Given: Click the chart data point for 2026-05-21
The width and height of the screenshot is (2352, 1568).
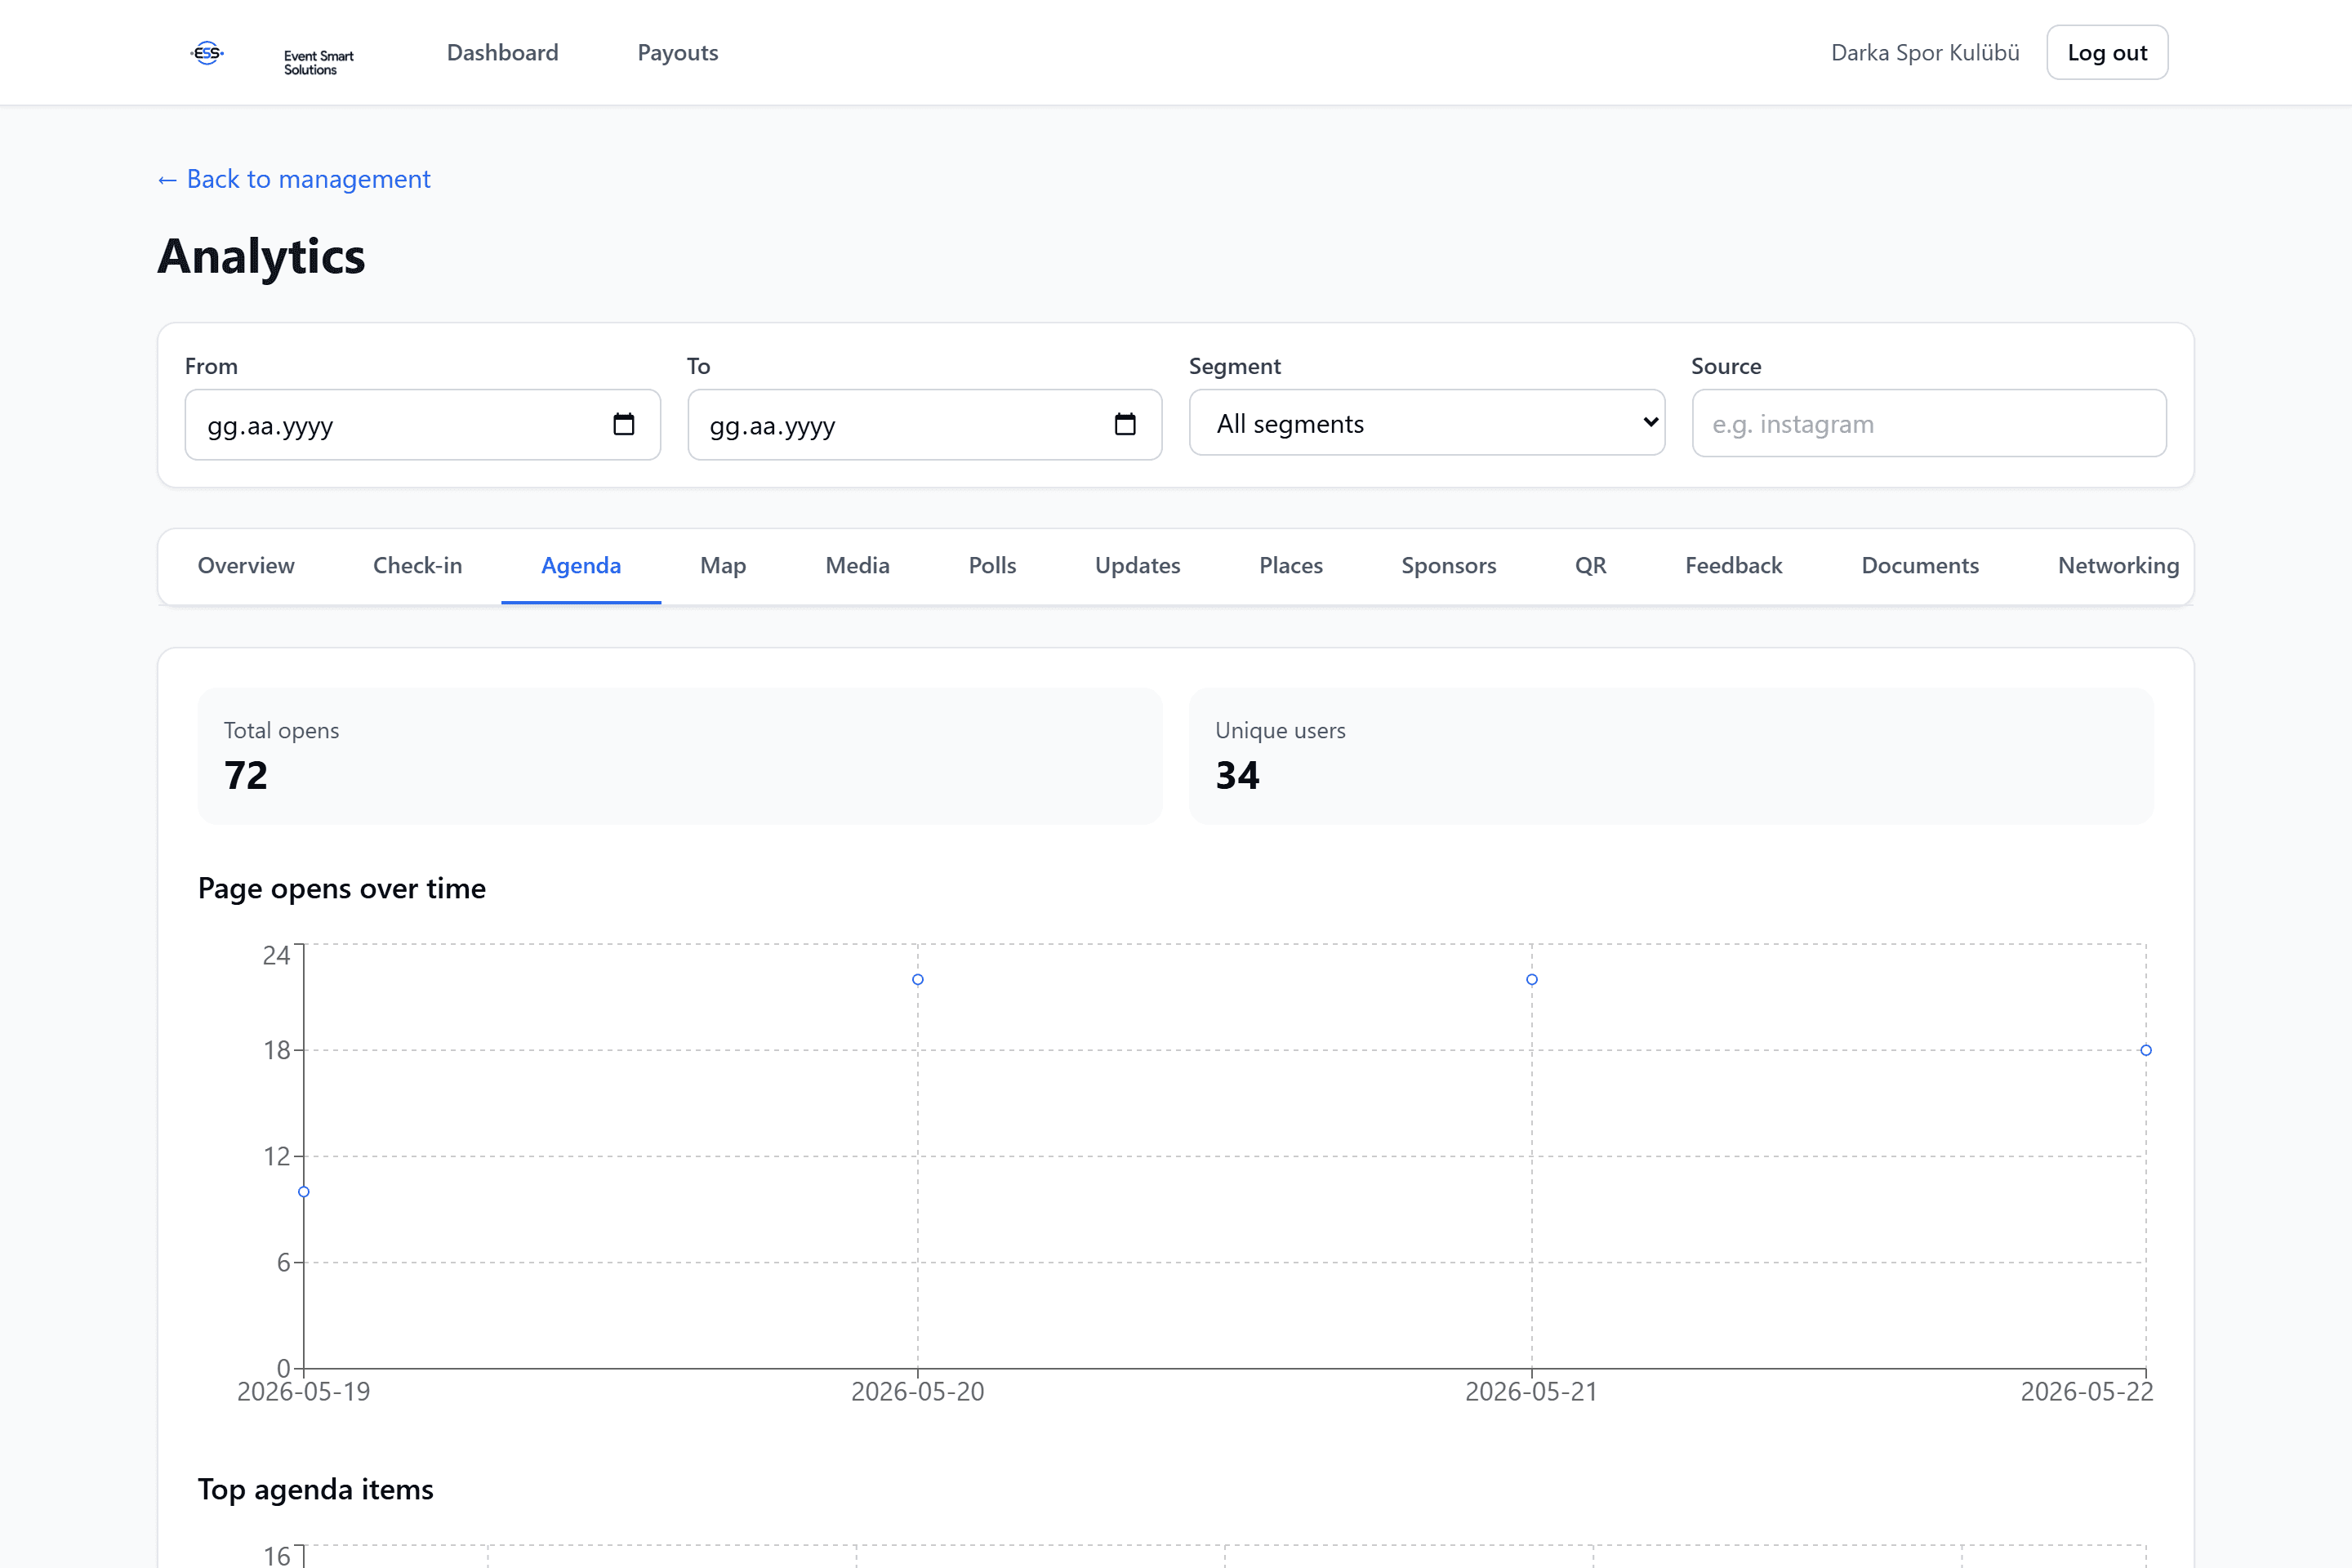Looking at the screenshot, I should (1532, 980).
